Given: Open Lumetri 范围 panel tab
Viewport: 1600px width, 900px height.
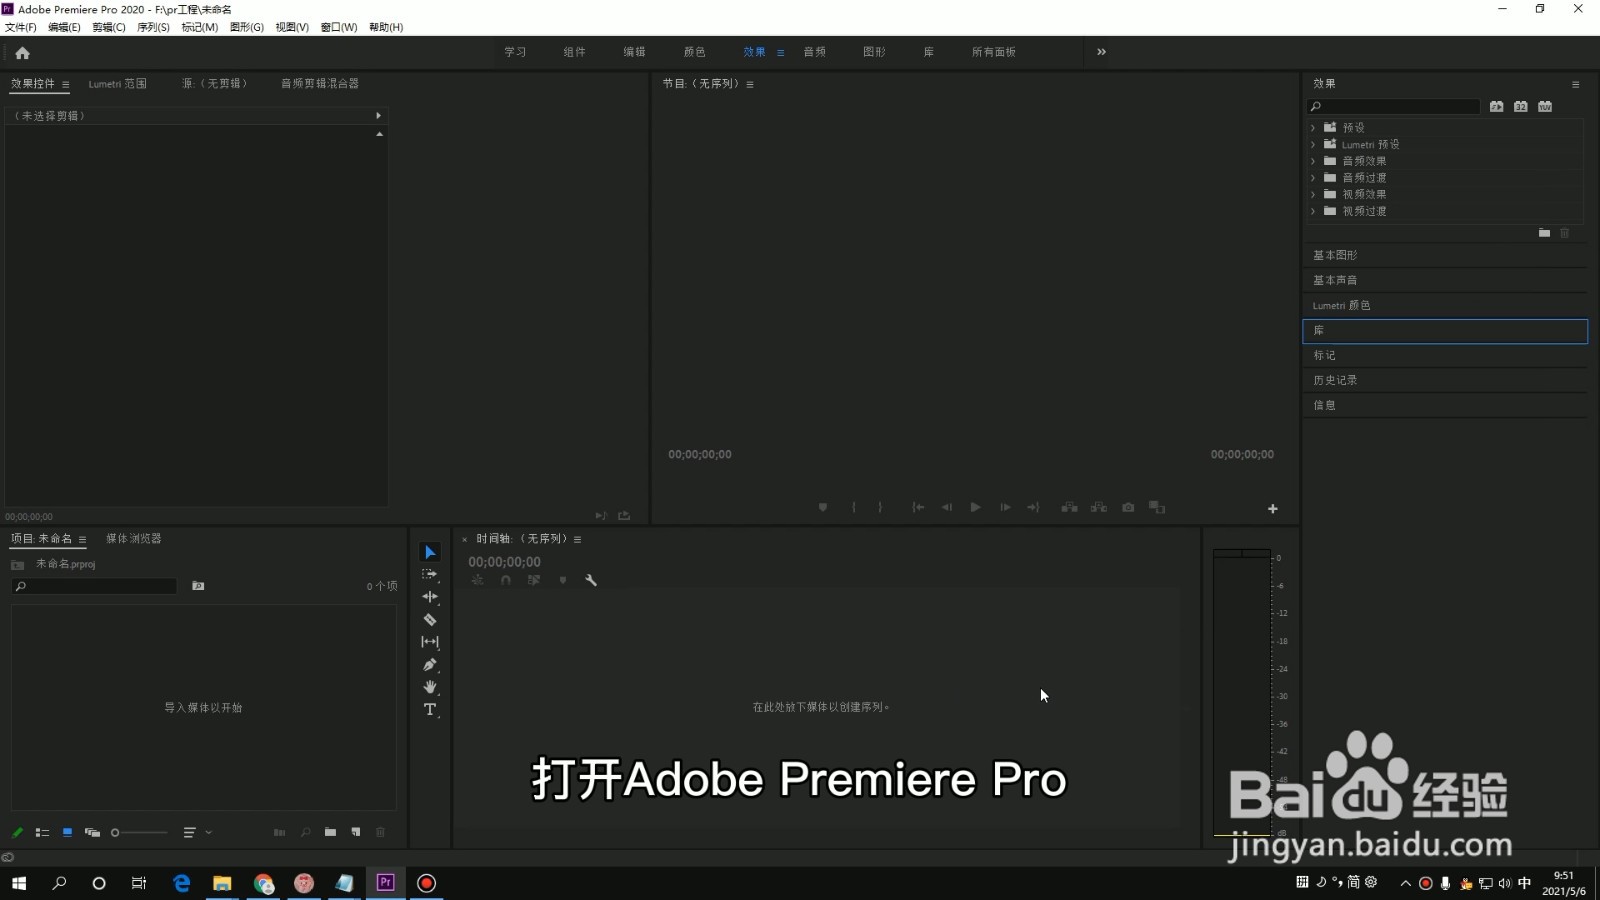Looking at the screenshot, I should [x=117, y=84].
